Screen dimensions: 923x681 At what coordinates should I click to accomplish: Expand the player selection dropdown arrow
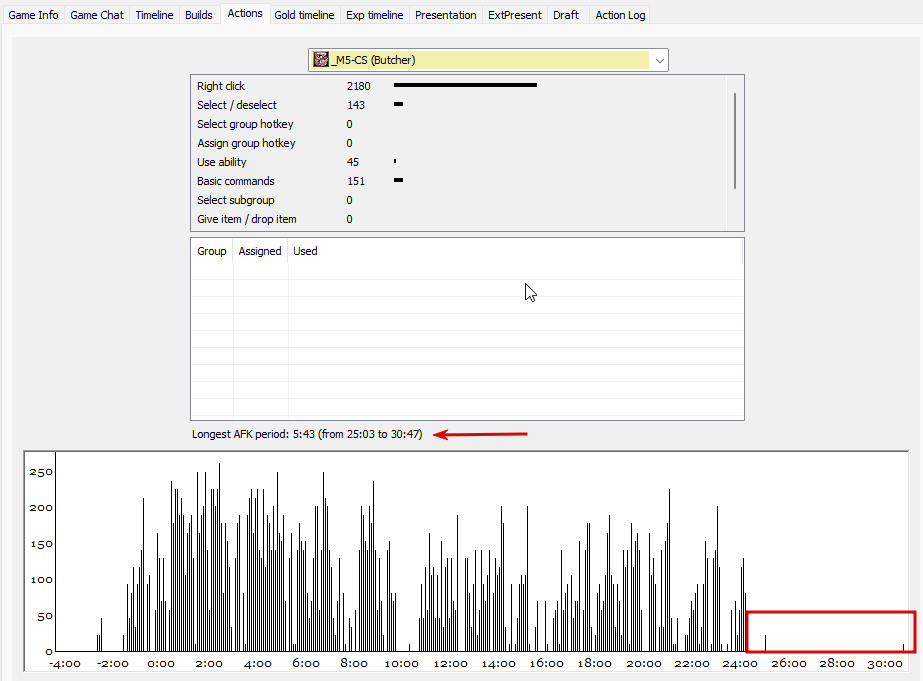tap(659, 60)
